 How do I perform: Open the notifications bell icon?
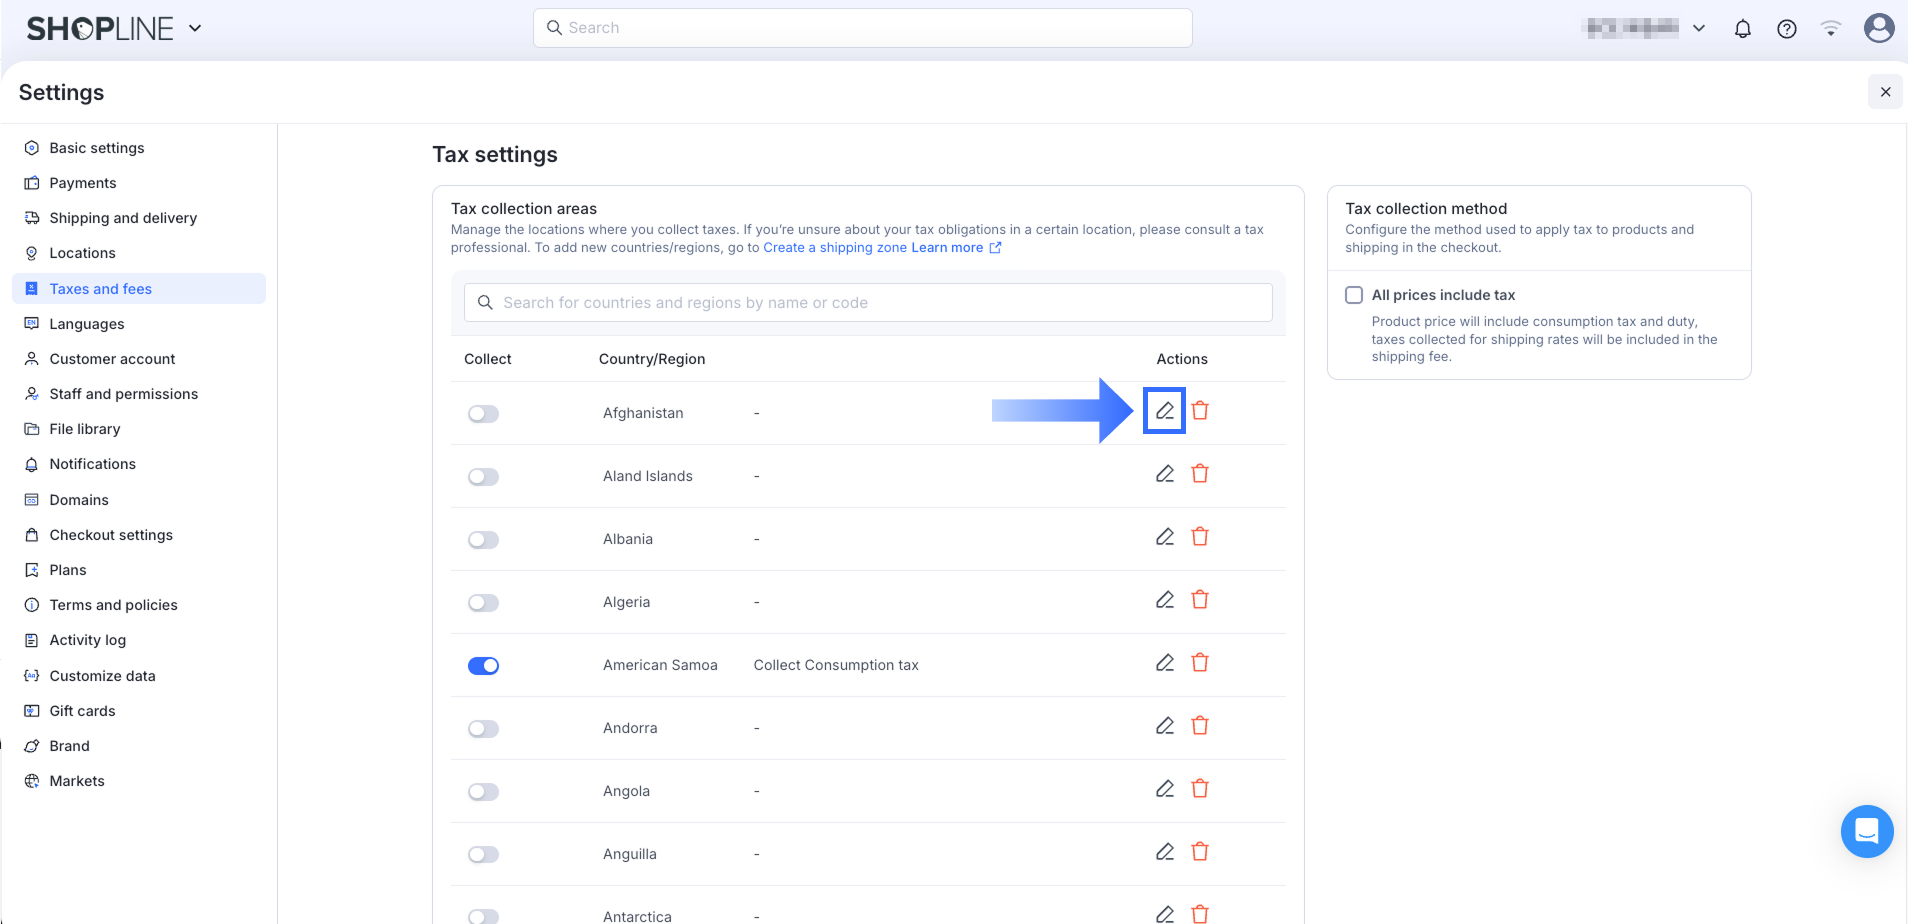click(1742, 29)
